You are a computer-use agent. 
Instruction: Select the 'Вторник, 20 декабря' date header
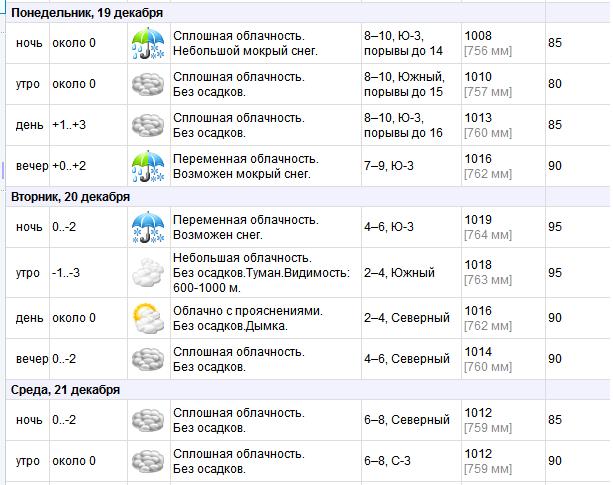coord(70,197)
